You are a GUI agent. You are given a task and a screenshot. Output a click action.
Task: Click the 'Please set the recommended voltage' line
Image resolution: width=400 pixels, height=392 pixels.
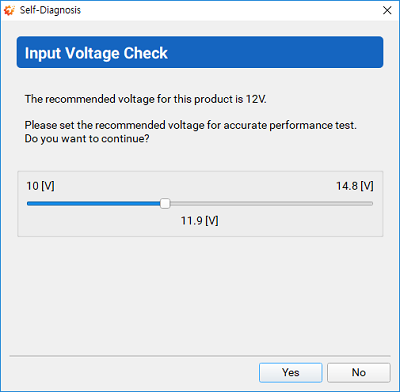(x=191, y=125)
